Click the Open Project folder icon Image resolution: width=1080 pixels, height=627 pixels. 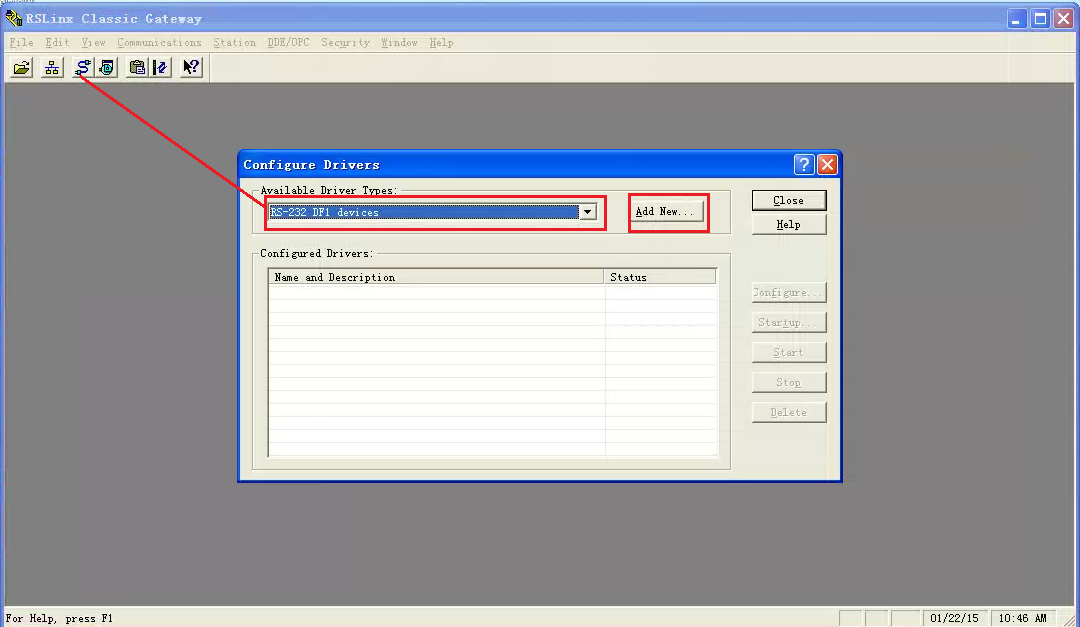point(22,68)
